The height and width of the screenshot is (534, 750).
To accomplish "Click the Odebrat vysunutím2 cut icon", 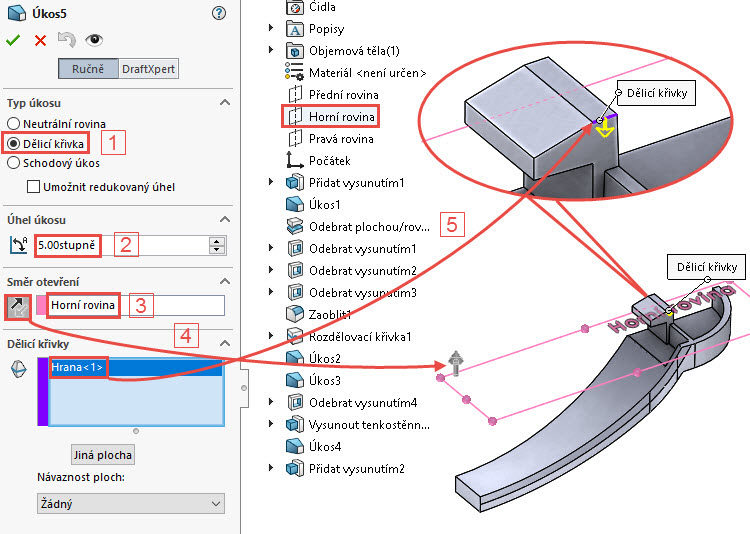I will (295, 270).
